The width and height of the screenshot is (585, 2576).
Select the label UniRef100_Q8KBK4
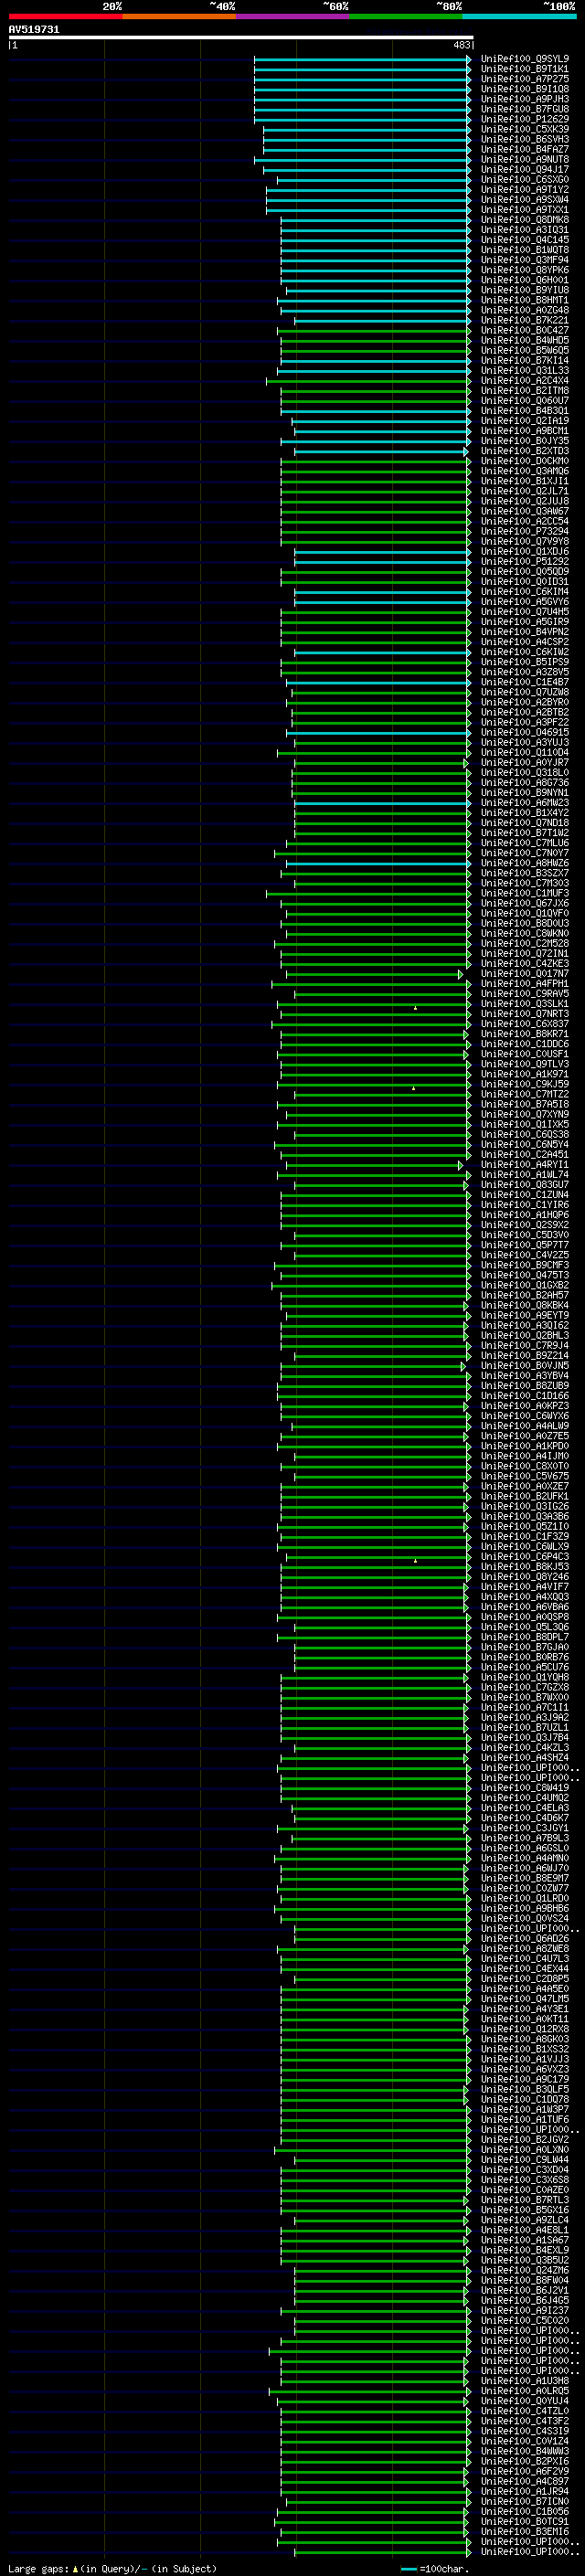coord(525,1305)
